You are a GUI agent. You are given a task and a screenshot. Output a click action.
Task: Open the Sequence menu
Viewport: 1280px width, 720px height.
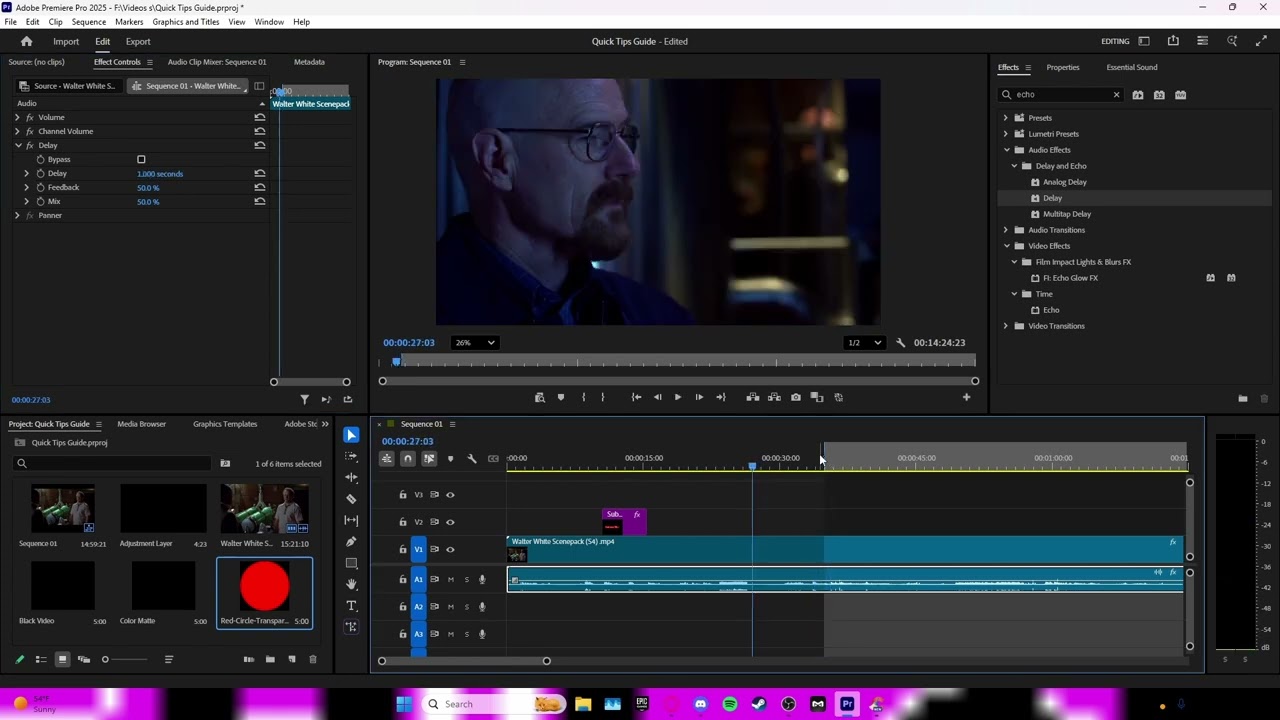tap(89, 21)
